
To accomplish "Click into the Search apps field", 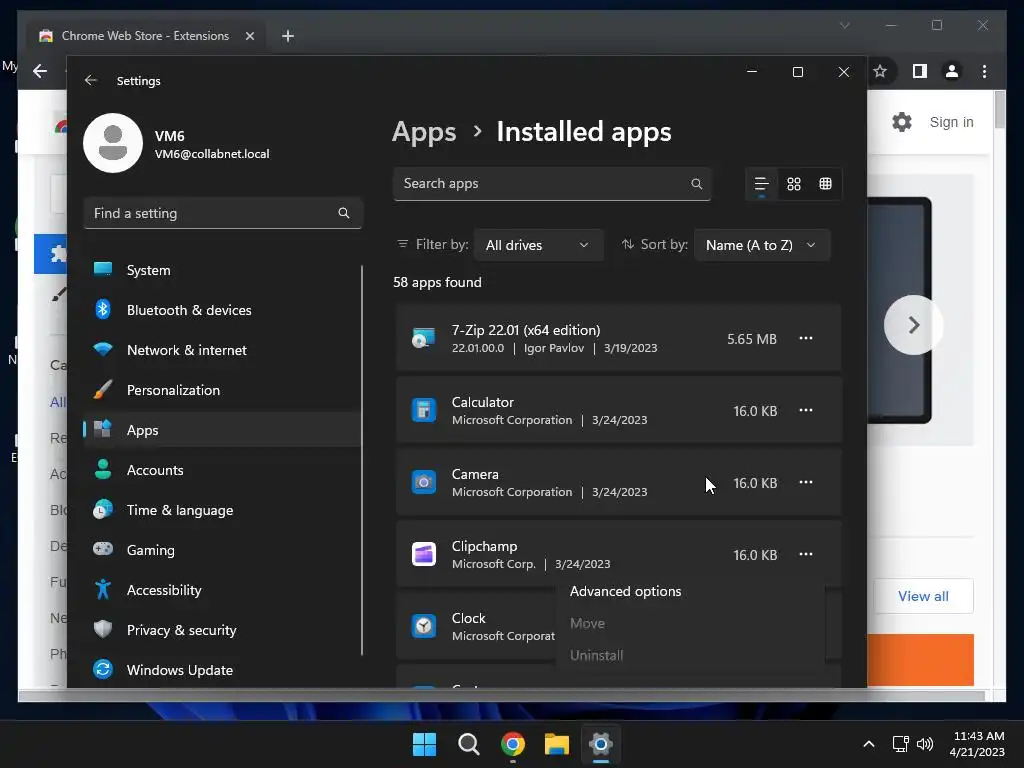I will point(552,184).
